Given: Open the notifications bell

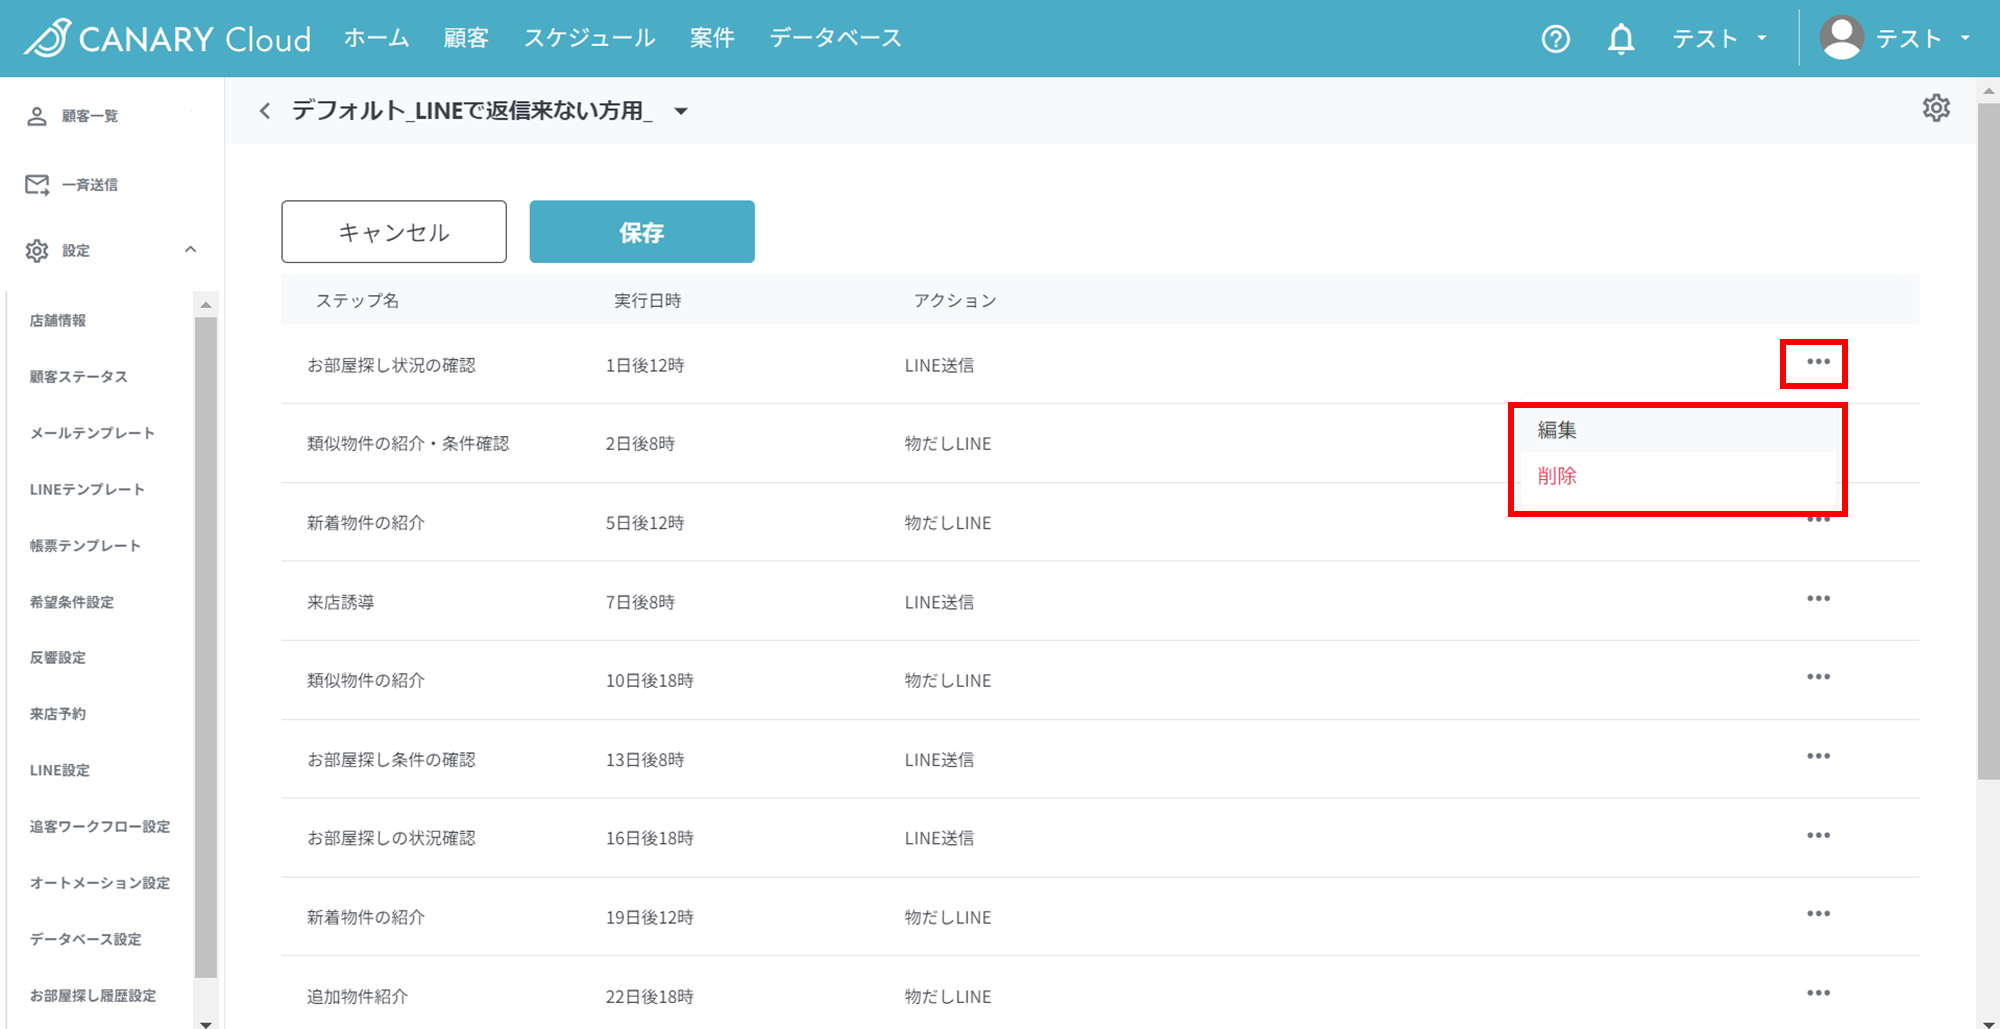Looking at the screenshot, I should tap(1621, 39).
